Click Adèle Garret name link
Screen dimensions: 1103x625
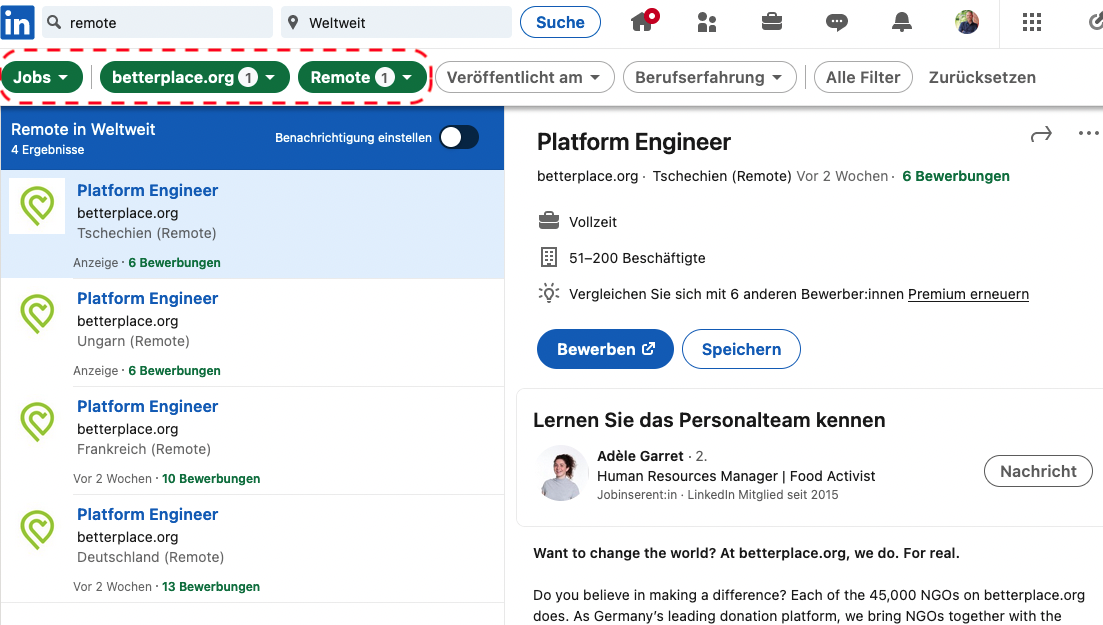coord(640,456)
